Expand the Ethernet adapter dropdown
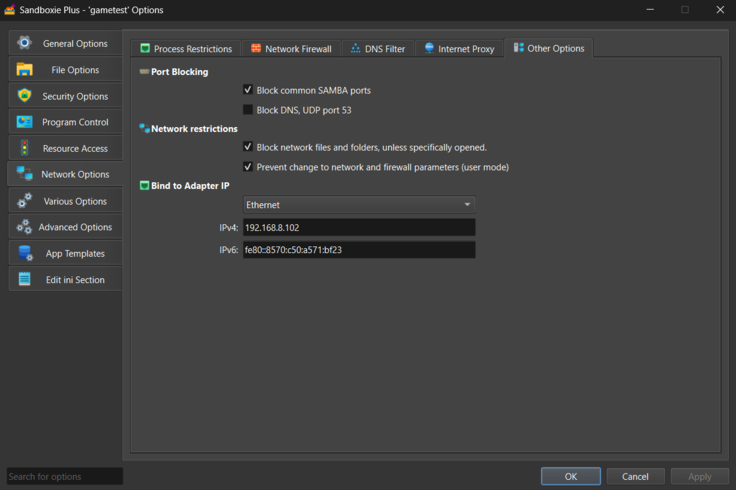The width and height of the screenshot is (736, 490). click(358, 205)
